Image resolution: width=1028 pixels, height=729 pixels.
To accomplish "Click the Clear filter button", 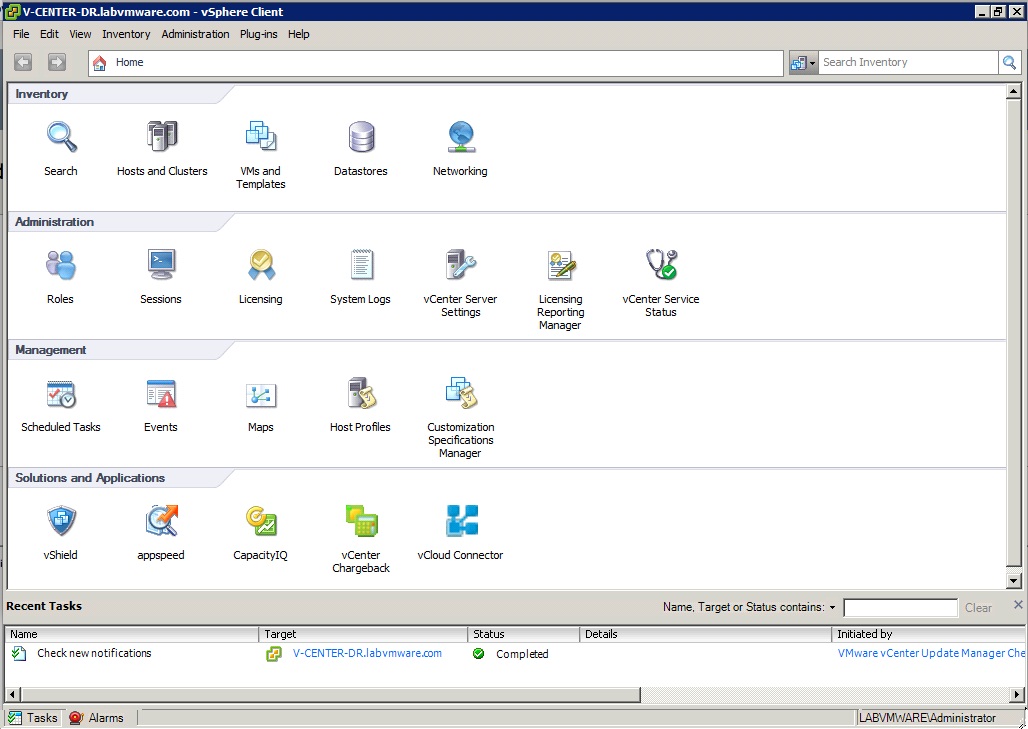I will pyautogui.click(x=978, y=608).
